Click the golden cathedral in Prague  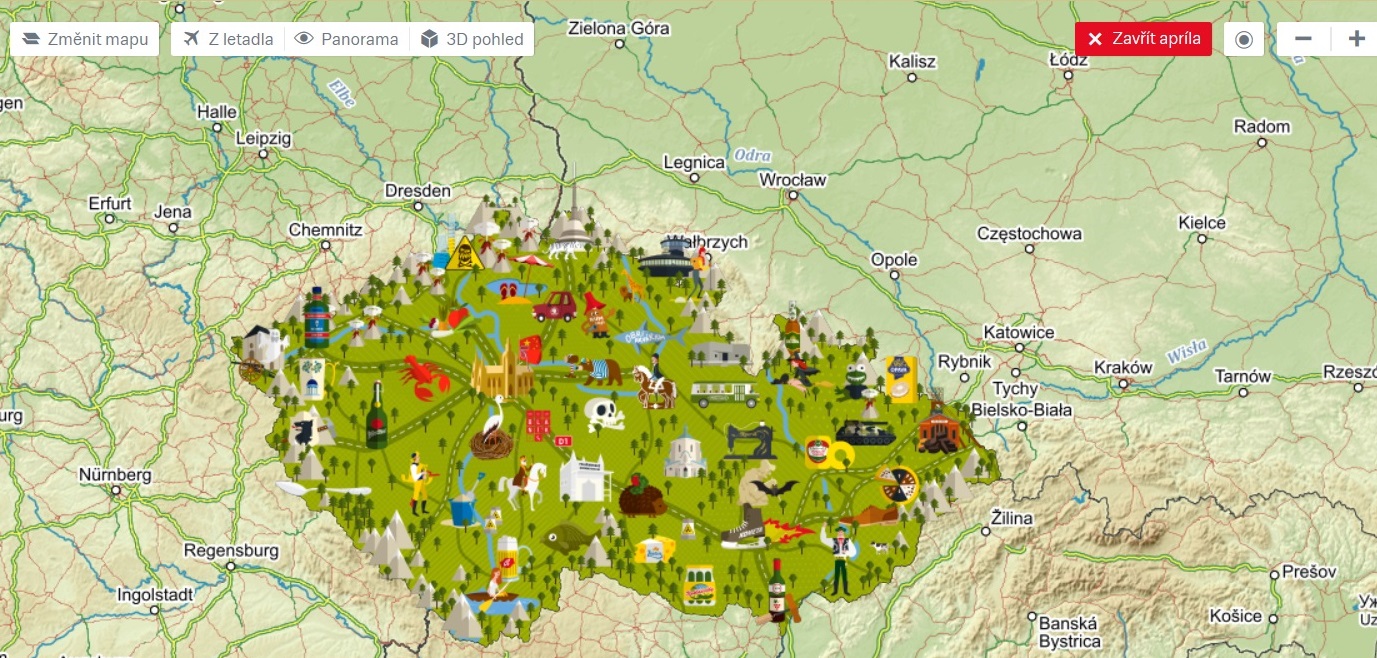502,370
